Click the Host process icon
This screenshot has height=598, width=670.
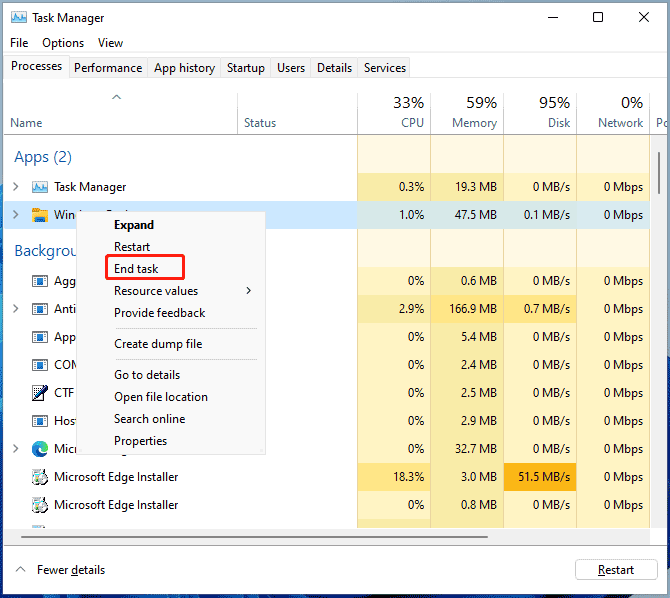point(40,421)
